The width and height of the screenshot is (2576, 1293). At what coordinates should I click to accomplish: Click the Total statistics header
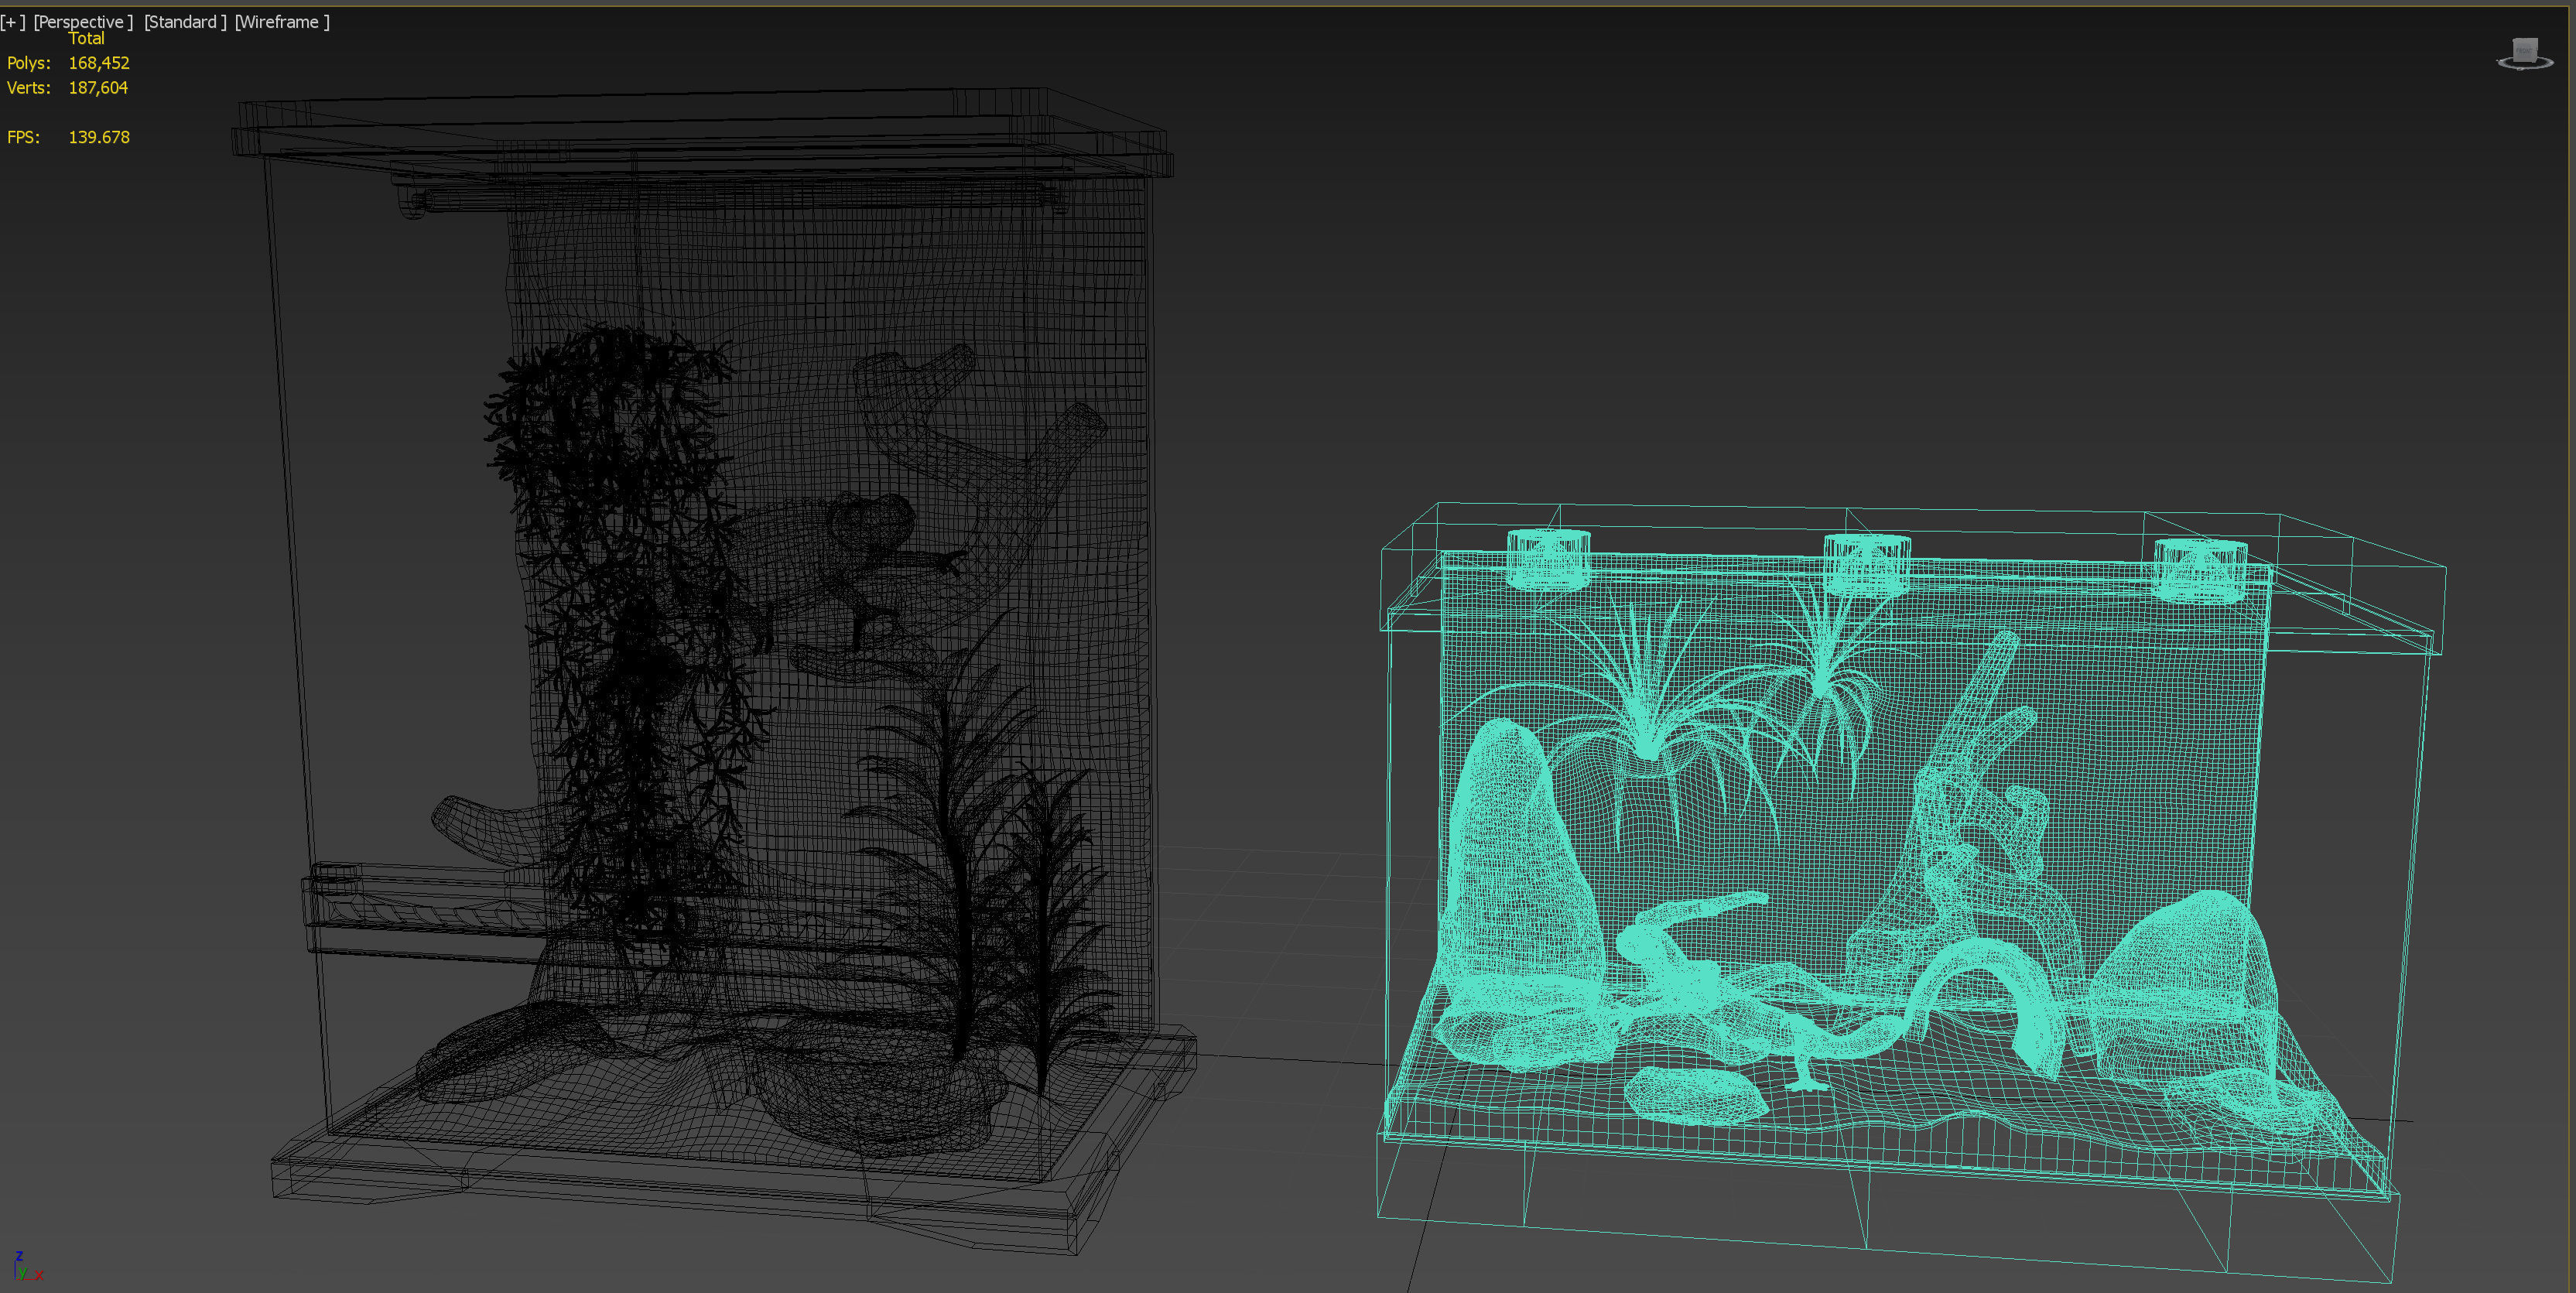(x=86, y=39)
